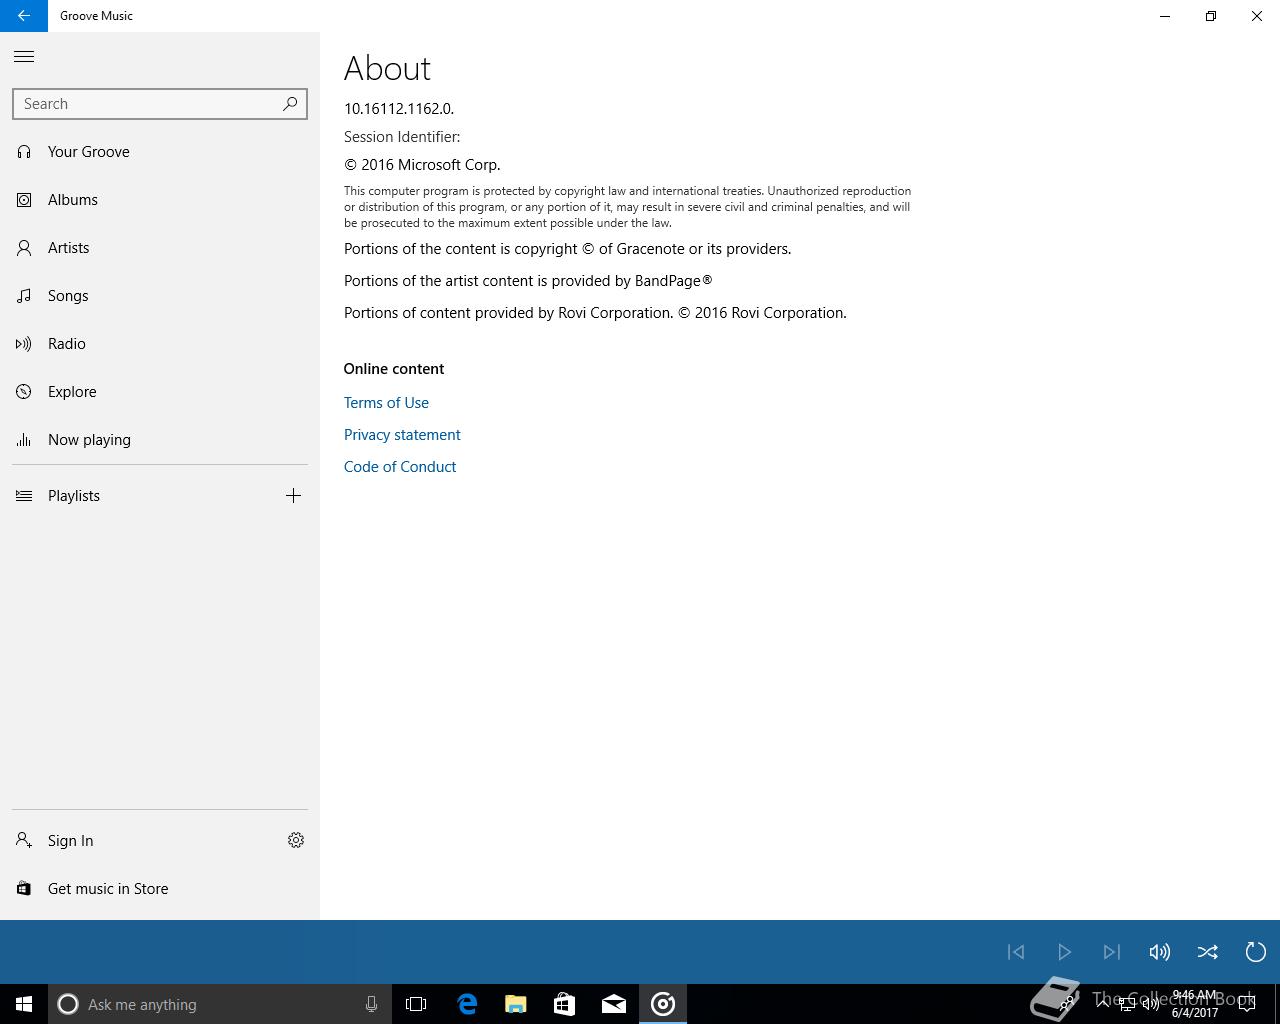Click Groove Music taskbar icon
Viewport: 1280px width, 1024px height.
coord(662,1004)
